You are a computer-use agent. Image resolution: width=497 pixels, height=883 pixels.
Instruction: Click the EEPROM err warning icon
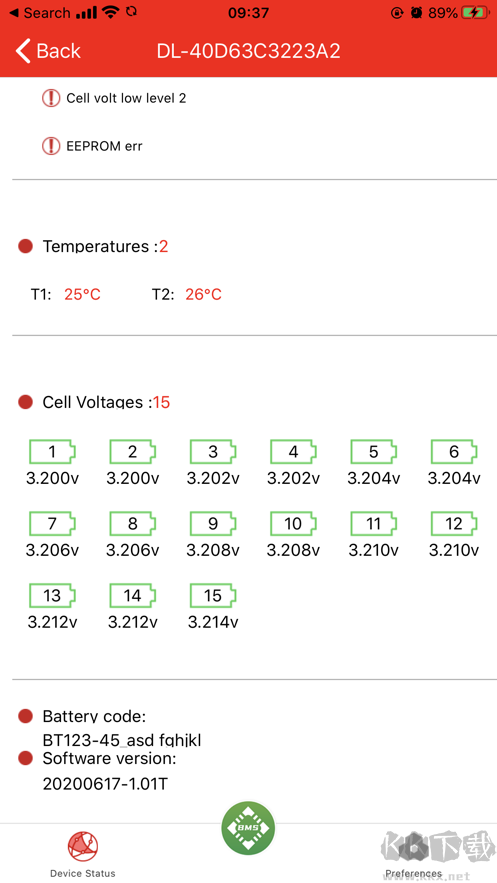51,146
